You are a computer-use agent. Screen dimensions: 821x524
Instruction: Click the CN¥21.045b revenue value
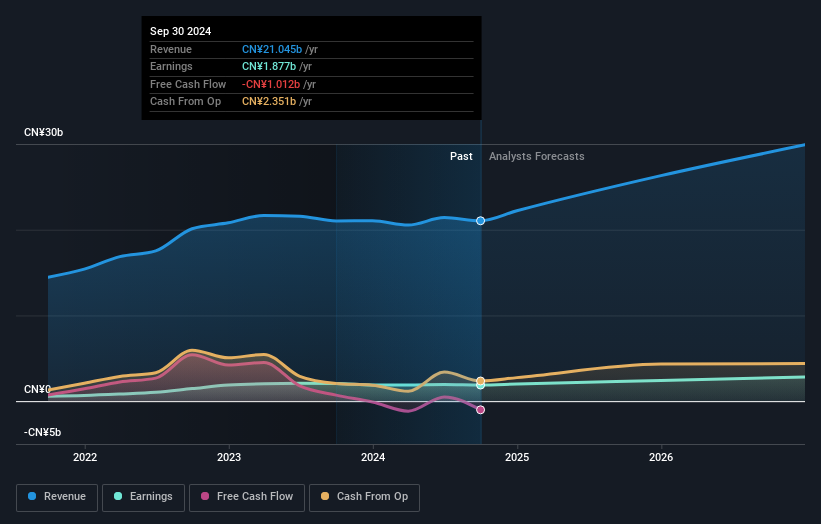point(272,49)
